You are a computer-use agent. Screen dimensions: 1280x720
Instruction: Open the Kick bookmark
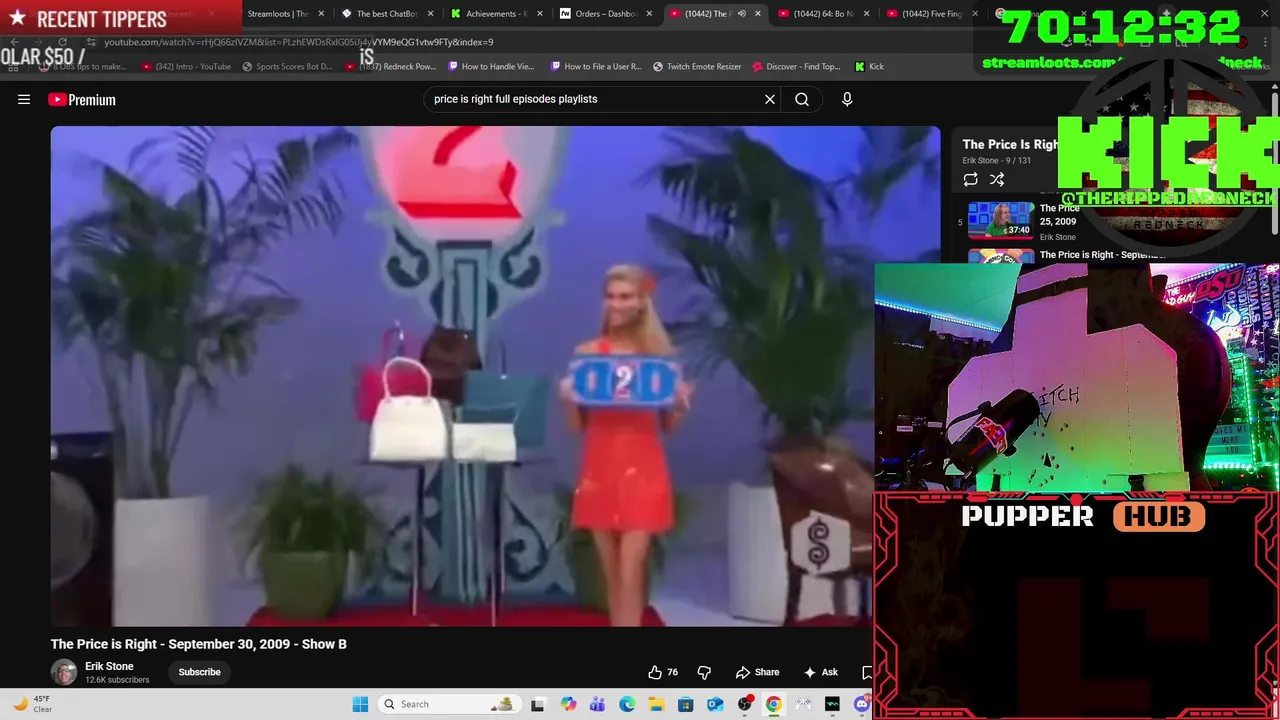[869, 66]
